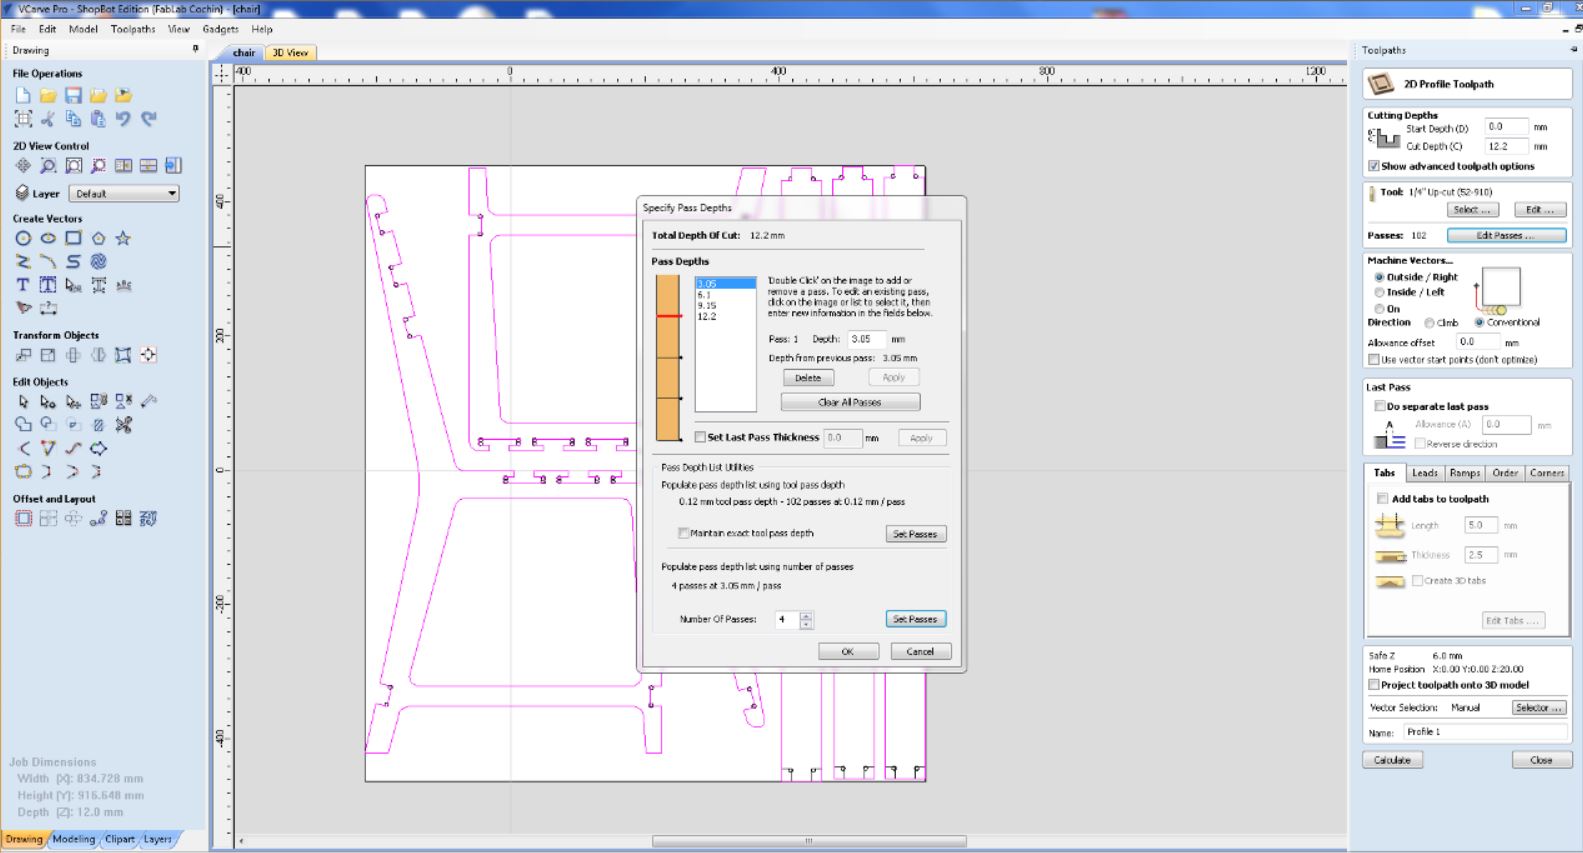Choose the Node Editing tool
This screenshot has height=853, width=1583.
tap(48, 402)
